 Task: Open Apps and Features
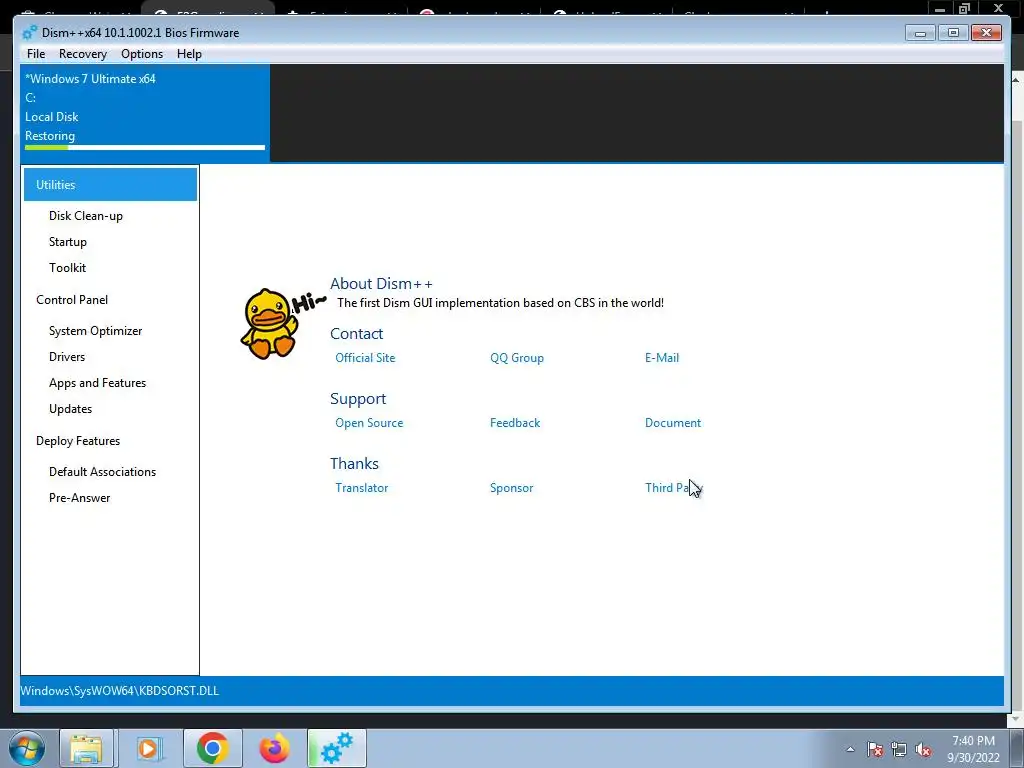(x=97, y=383)
